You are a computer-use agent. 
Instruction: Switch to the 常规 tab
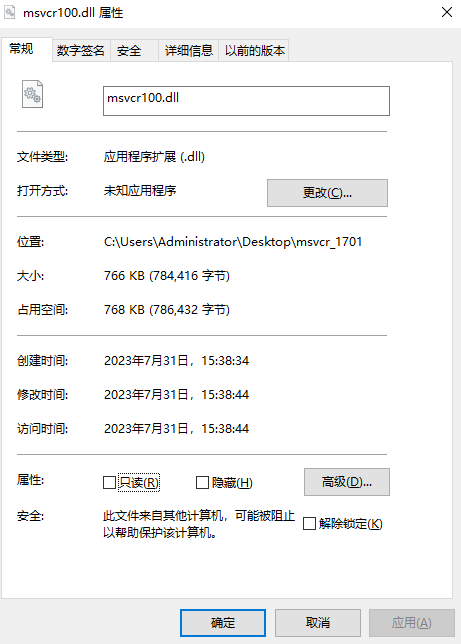point(27,49)
